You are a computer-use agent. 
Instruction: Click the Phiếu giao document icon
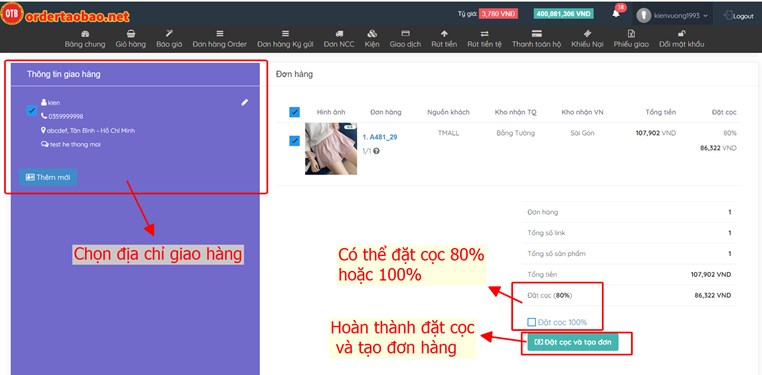coord(631,34)
